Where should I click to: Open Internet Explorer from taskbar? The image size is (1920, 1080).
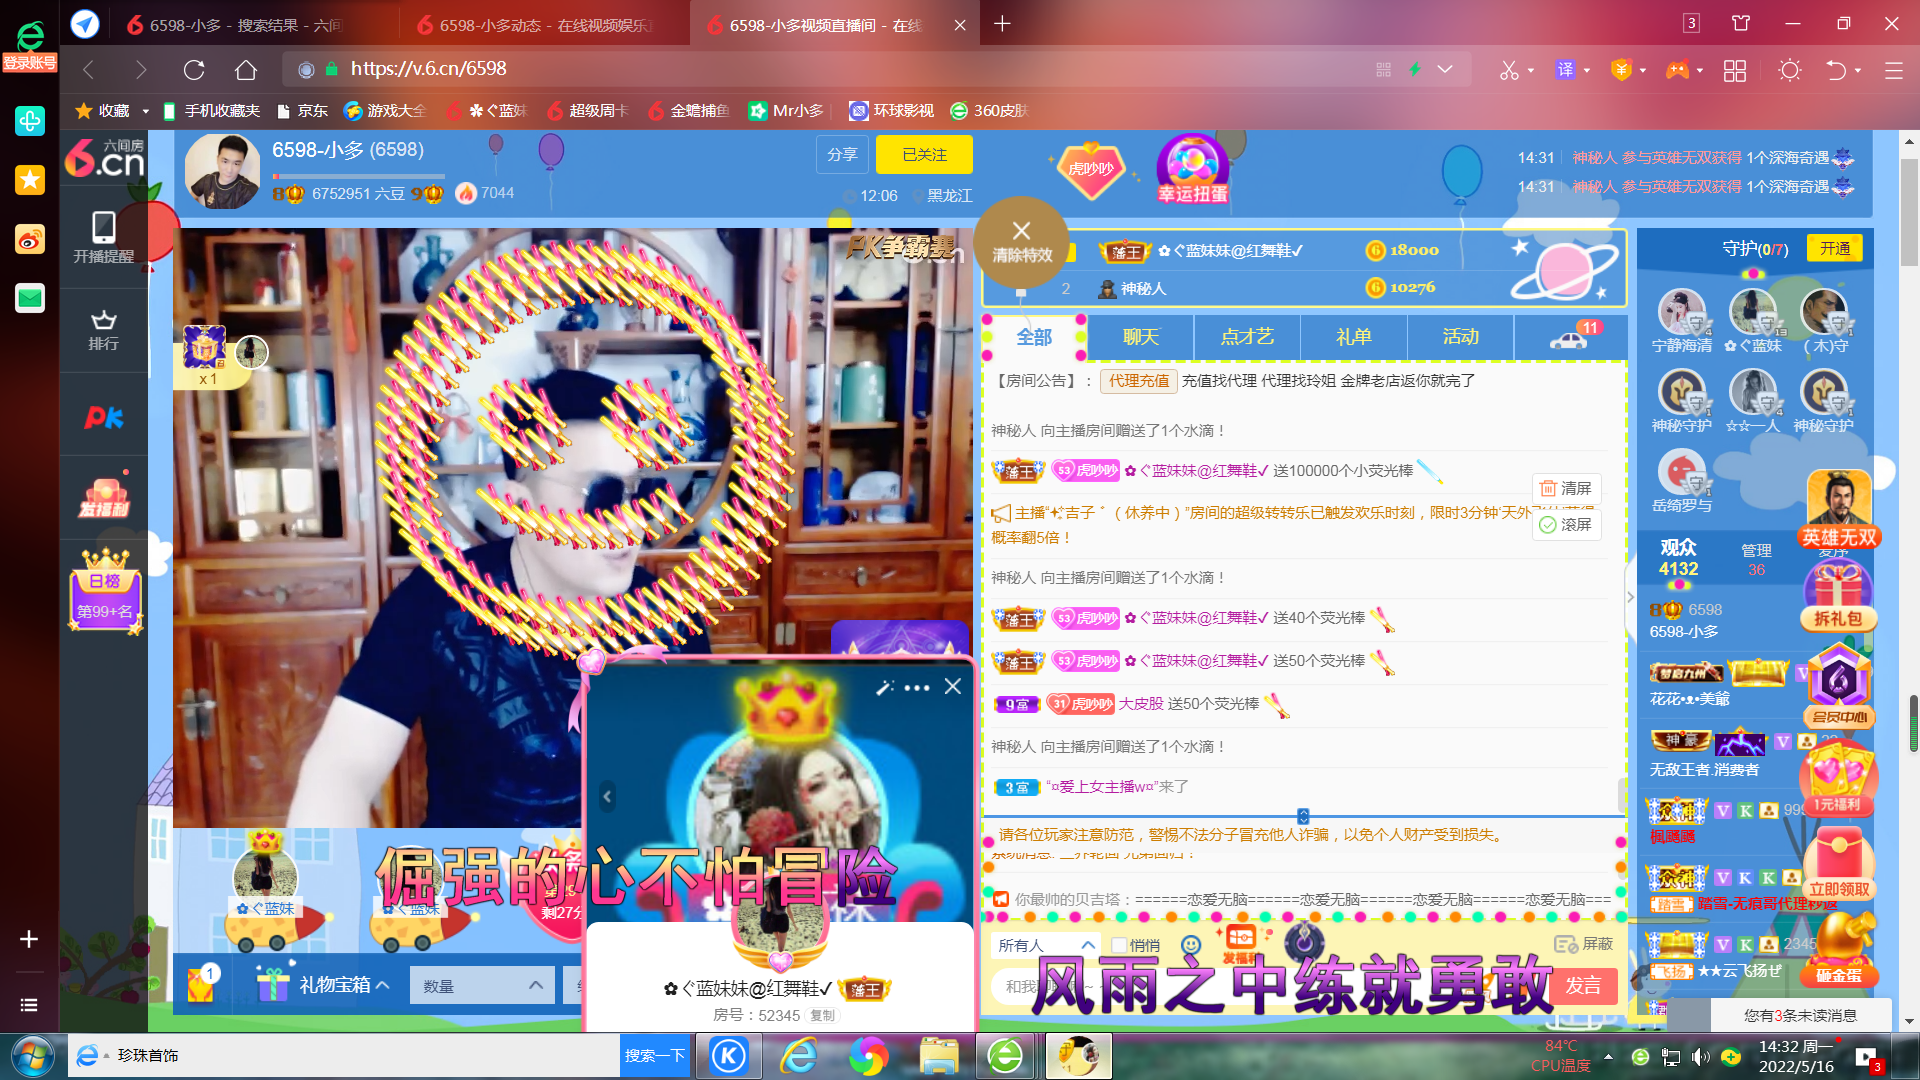coord(798,1056)
